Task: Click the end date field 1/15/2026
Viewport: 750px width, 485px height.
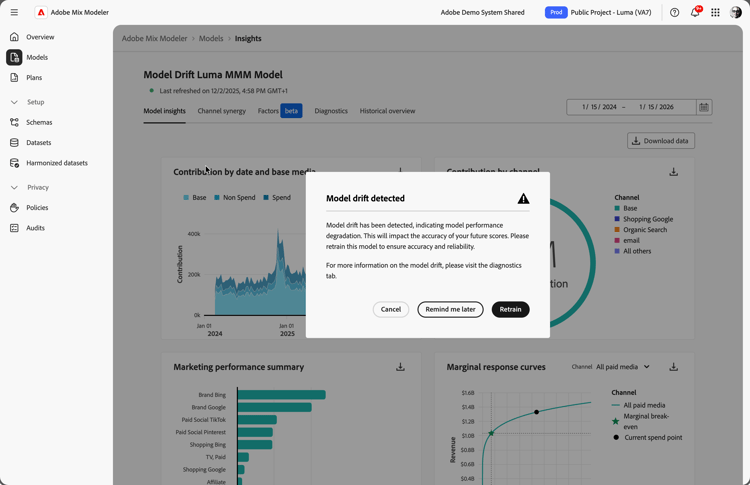Action: point(656,107)
